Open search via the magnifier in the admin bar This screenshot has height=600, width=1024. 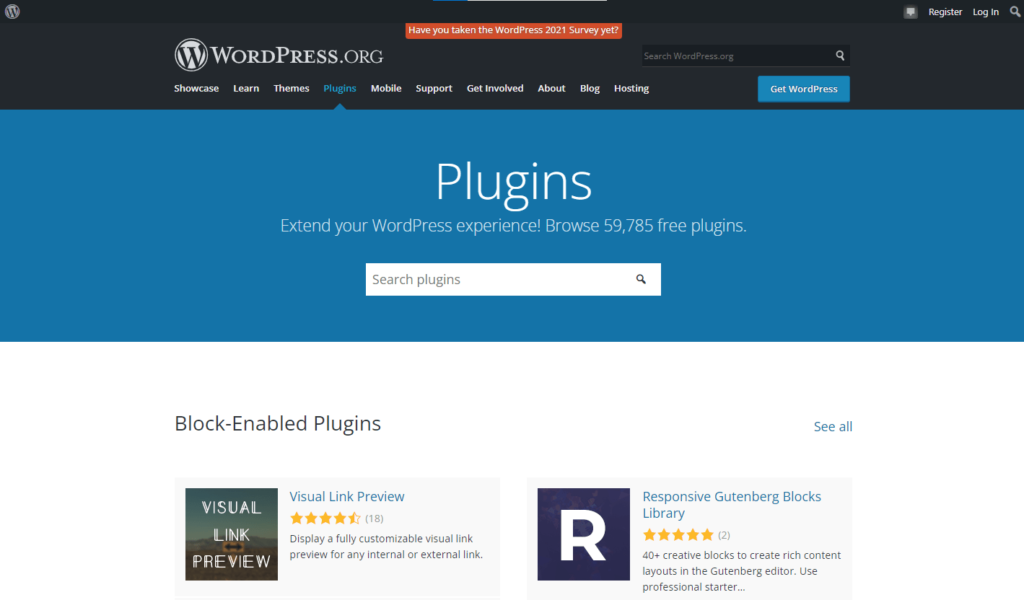1014,11
